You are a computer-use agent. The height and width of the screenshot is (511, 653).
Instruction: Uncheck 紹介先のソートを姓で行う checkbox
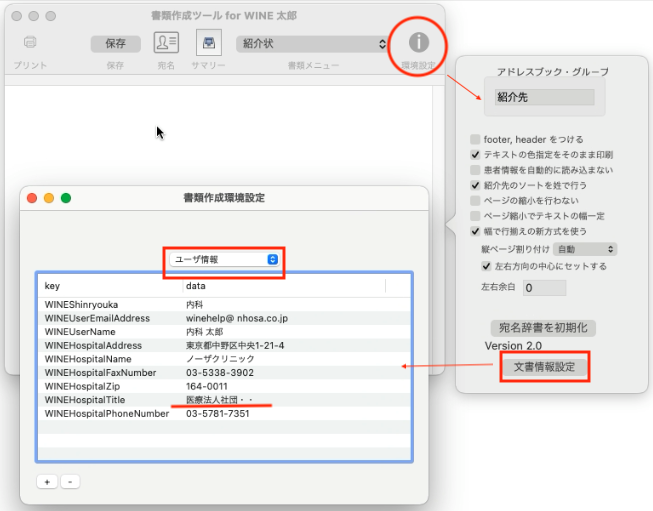(475, 185)
